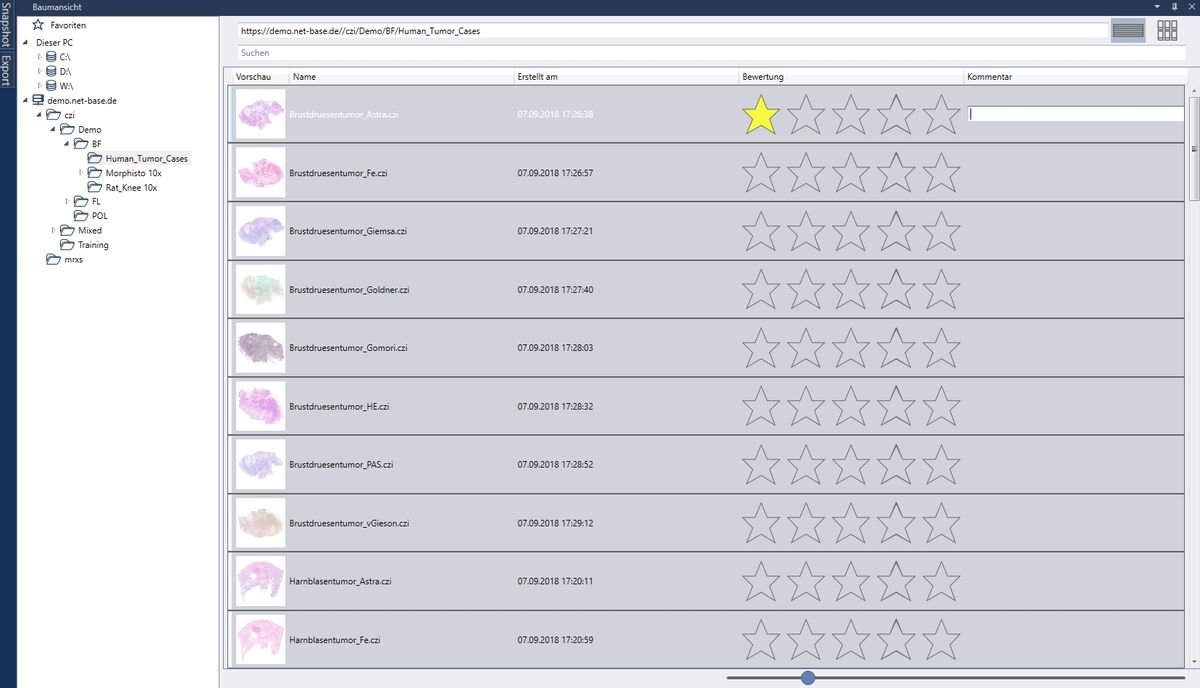Open Brustdruesentumor_Giemsa.czi preview thumbnail

click(x=260, y=231)
